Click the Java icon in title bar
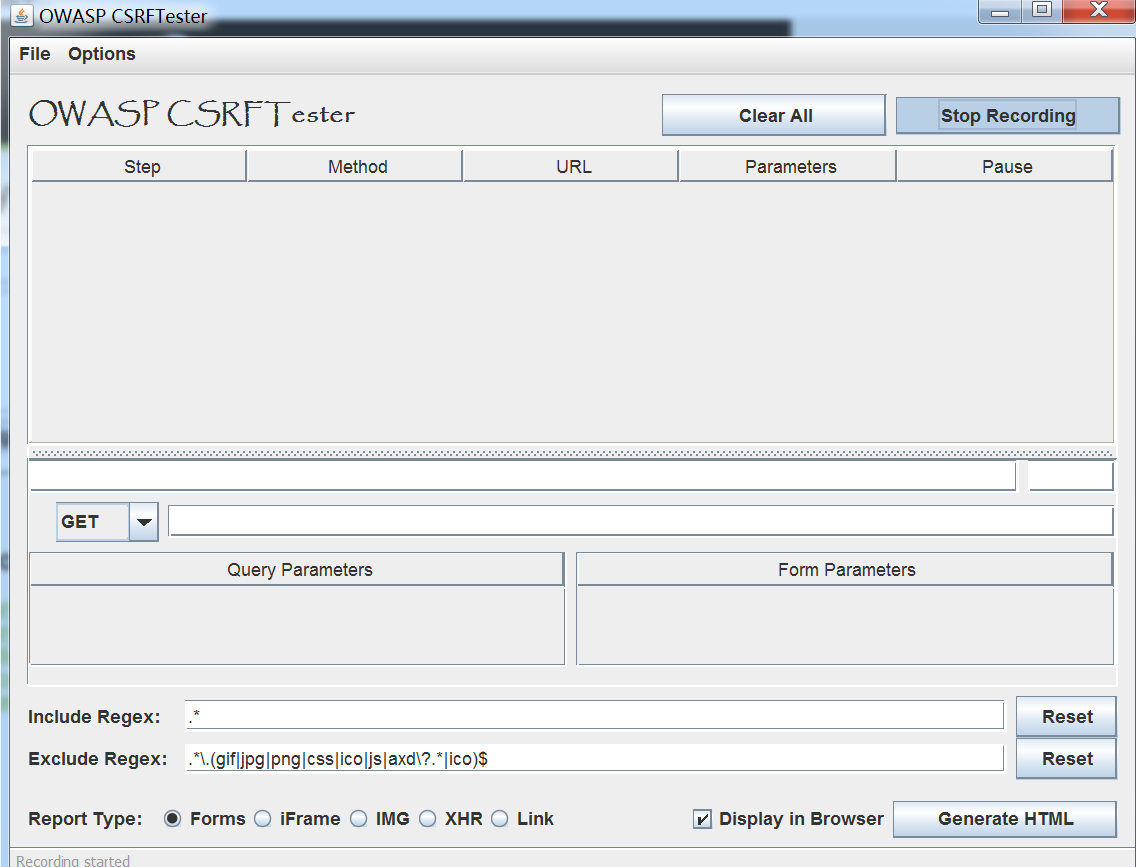The image size is (1136, 867). (x=22, y=15)
